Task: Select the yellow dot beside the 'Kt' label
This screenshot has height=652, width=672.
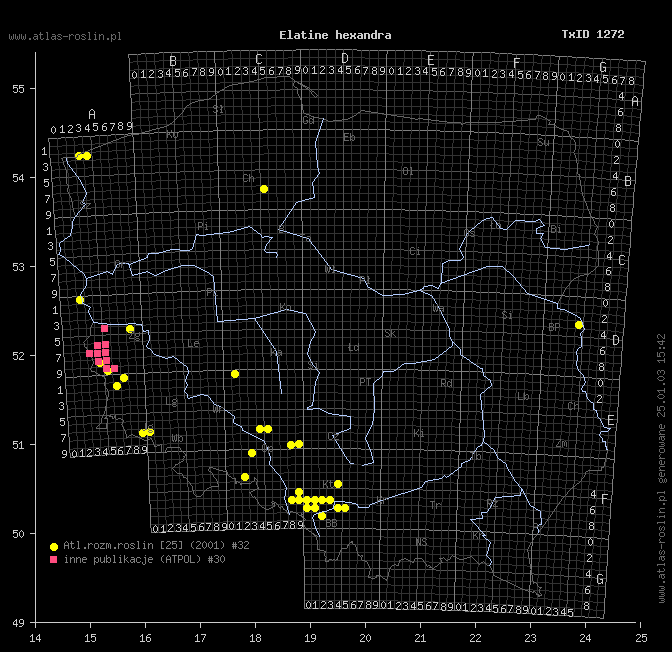Action: click(x=338, y=484)
